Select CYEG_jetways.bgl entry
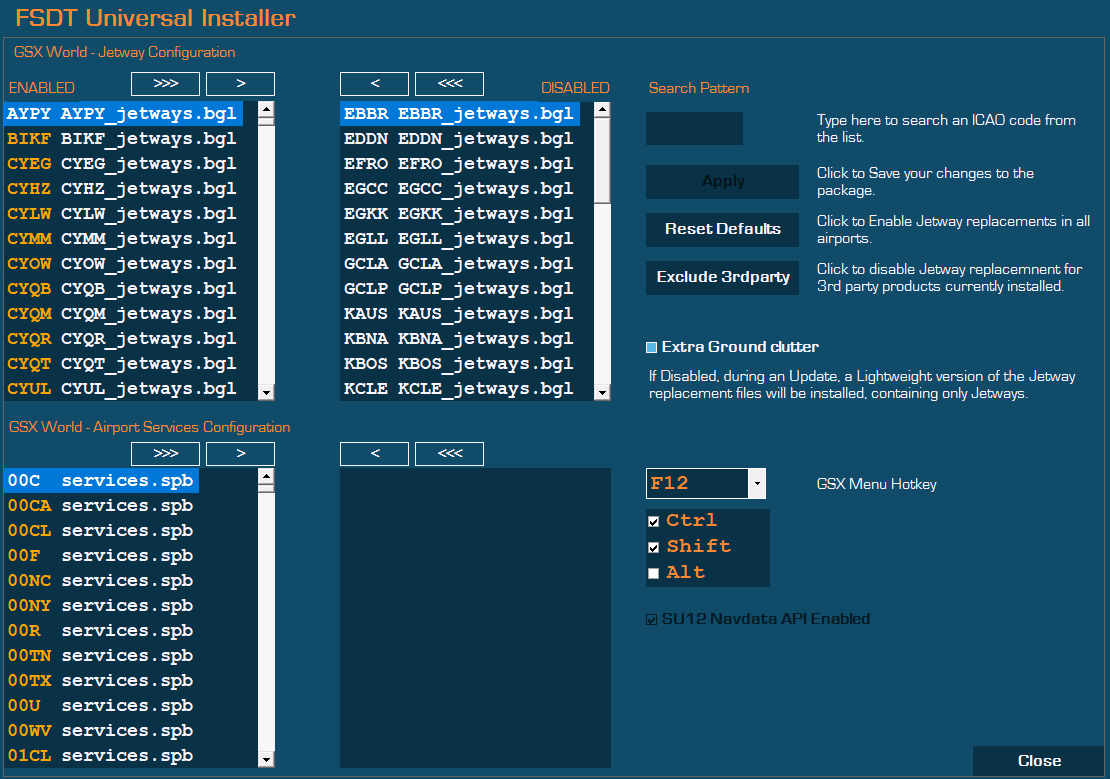The width and height of the screenshot is (1110, 779). (x=123, y=164)
